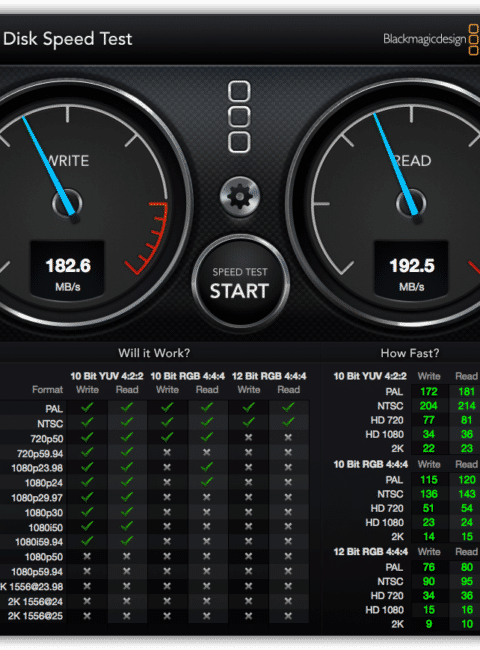Click the 720p59.94 format row label
This screenshot has width=480, height=650.
pyautogui.click(x=40, y=454)
